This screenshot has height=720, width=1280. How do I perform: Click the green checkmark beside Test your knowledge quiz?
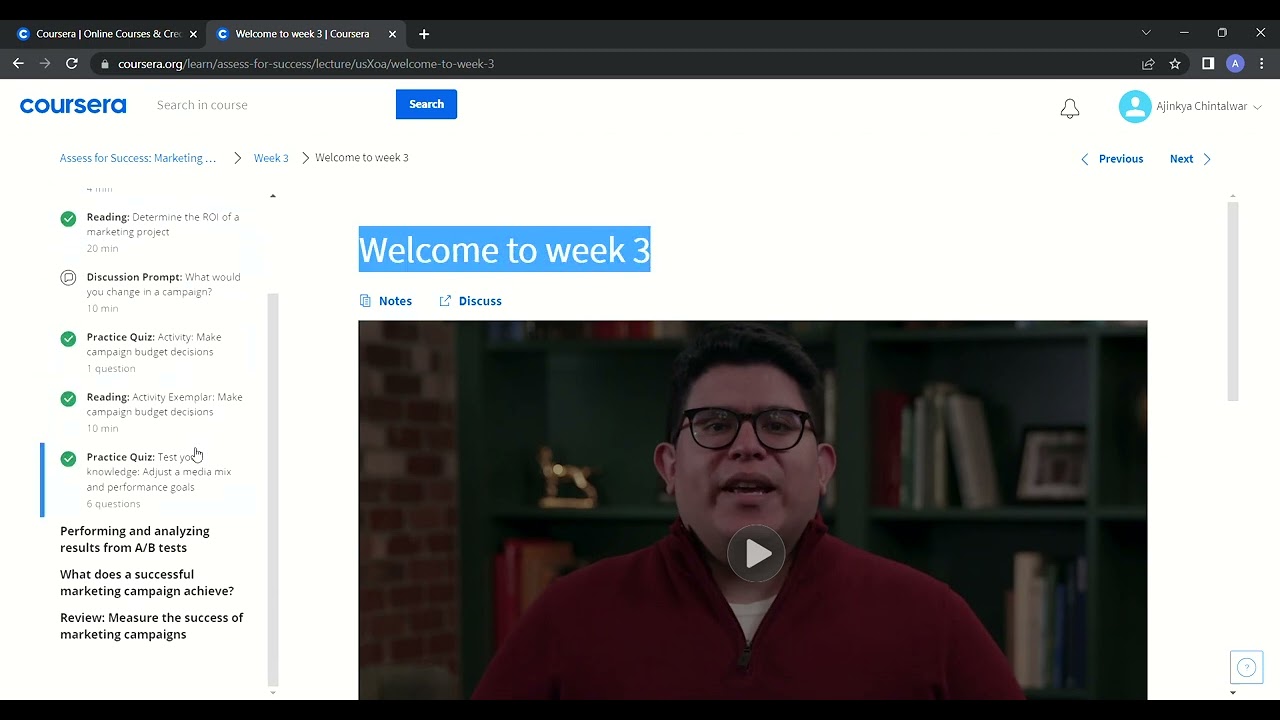(68, 459)
